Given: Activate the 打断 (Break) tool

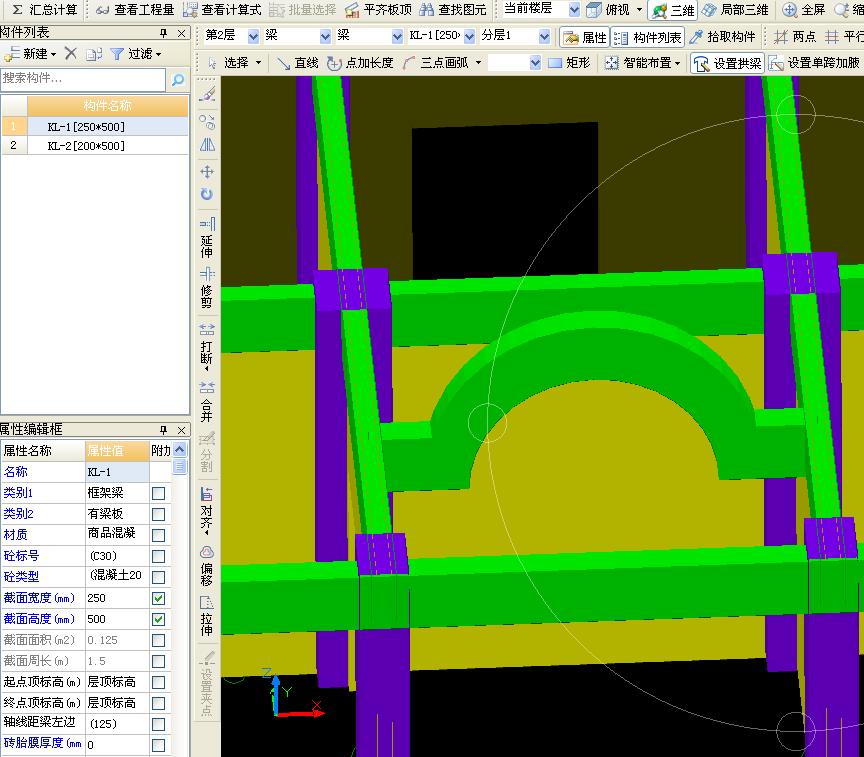Looking at the screenshot, I should click(207, 345).
